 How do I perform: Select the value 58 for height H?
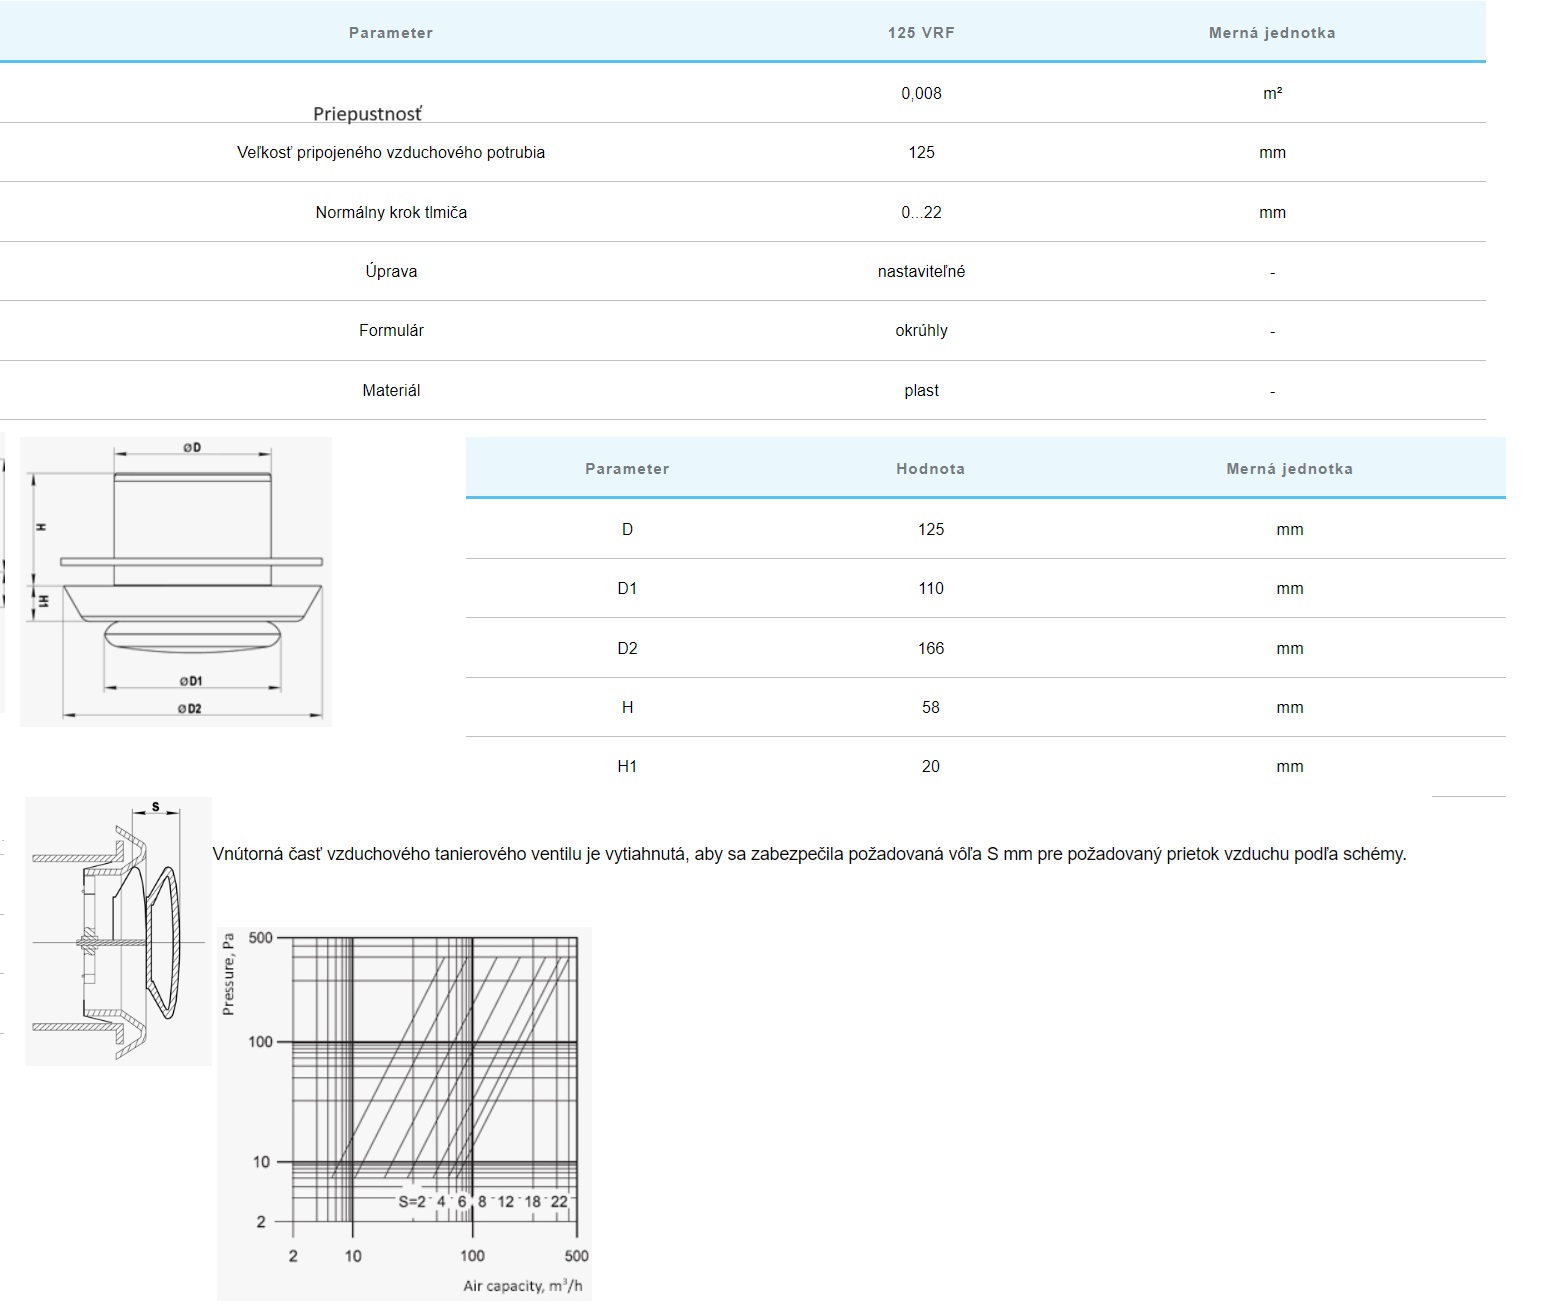pos(930,707)
